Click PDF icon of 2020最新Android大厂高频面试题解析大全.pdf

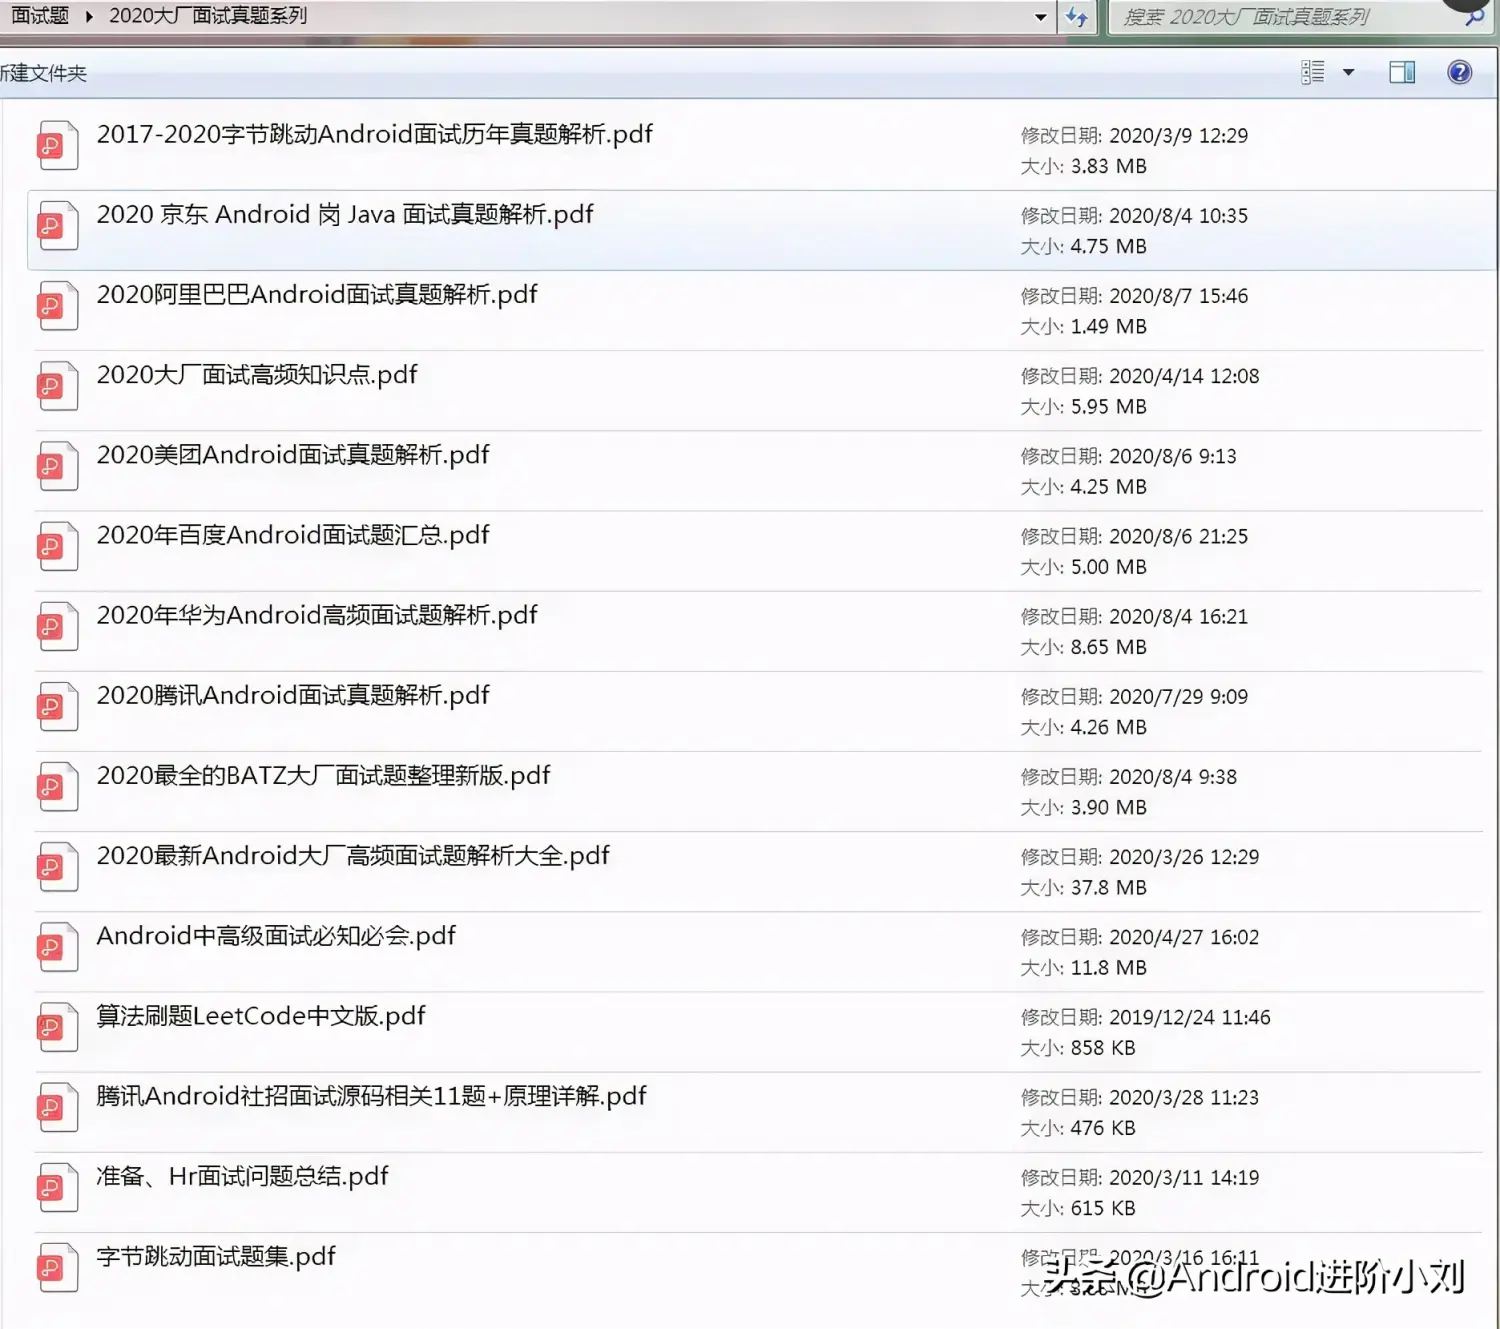pyautogui.click(x=57, y=867)
